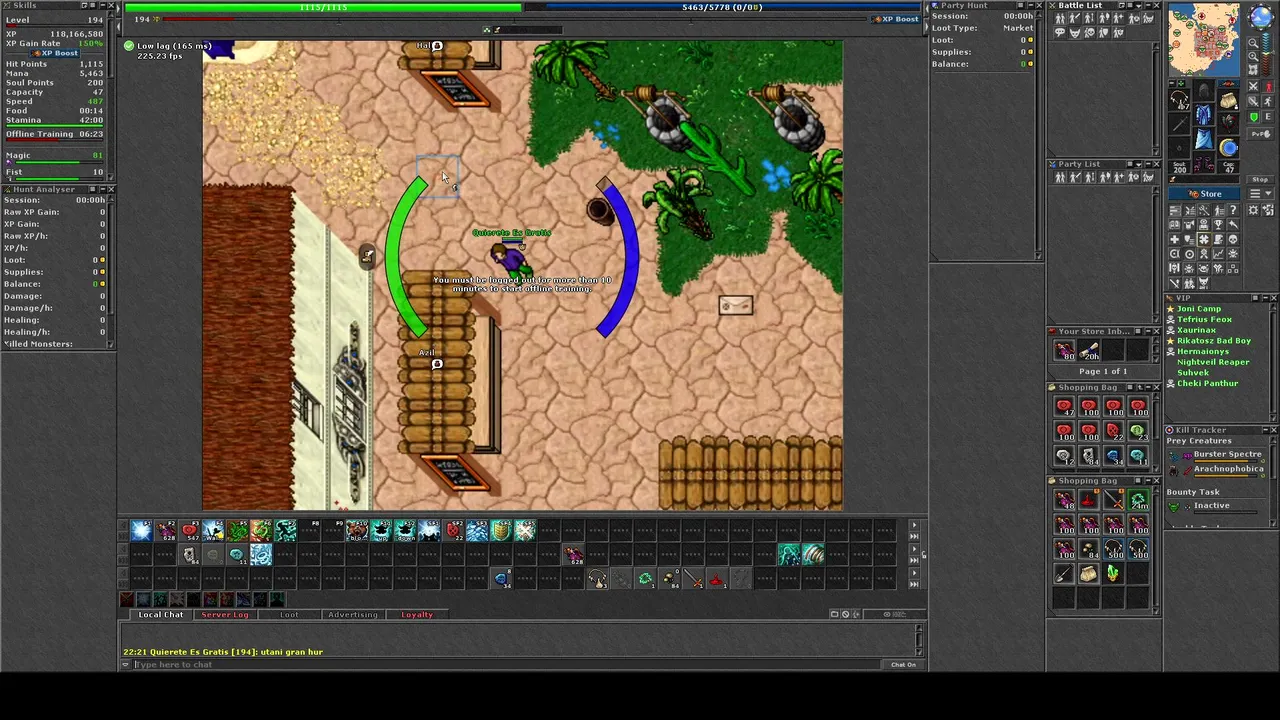The height and width of the screenshot is (720, 1280).
Task: Switch to Server Log tab
Action: 225,614
